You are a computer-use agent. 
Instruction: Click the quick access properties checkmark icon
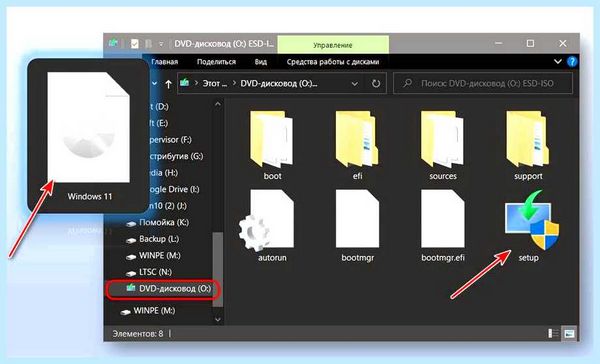pyautogui.click(x=134, y=44)
